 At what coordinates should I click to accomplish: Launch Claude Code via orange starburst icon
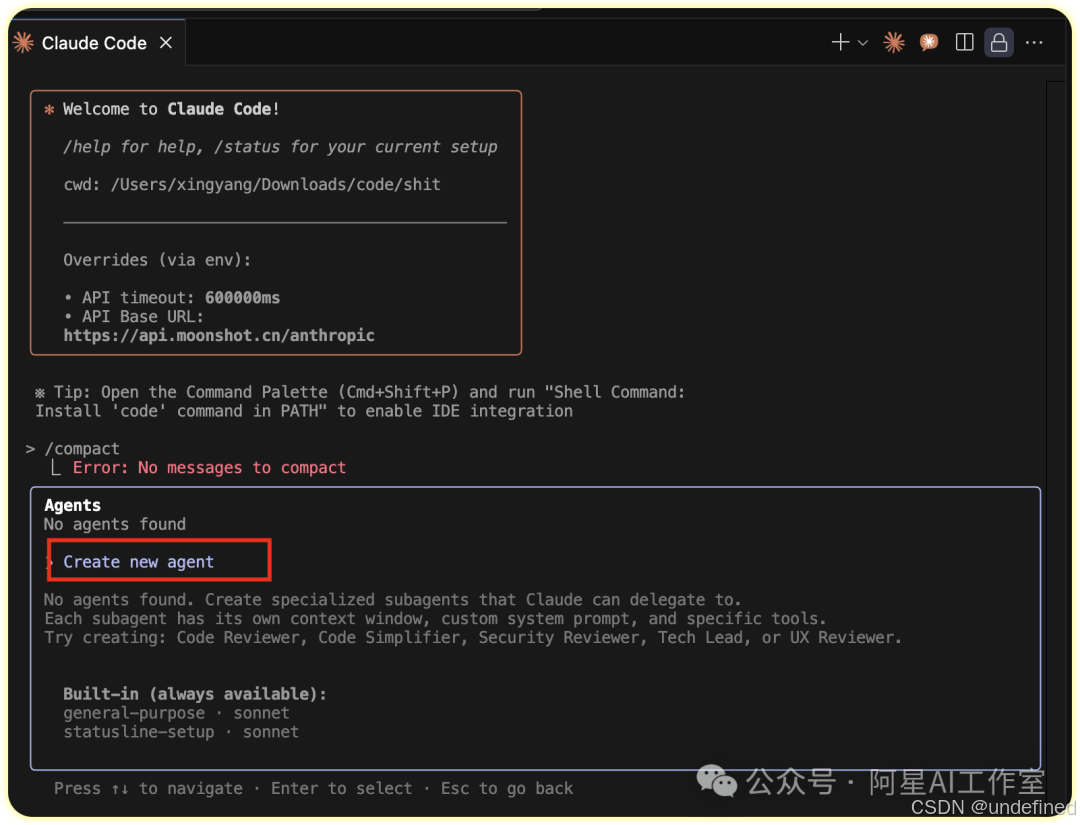894,43
